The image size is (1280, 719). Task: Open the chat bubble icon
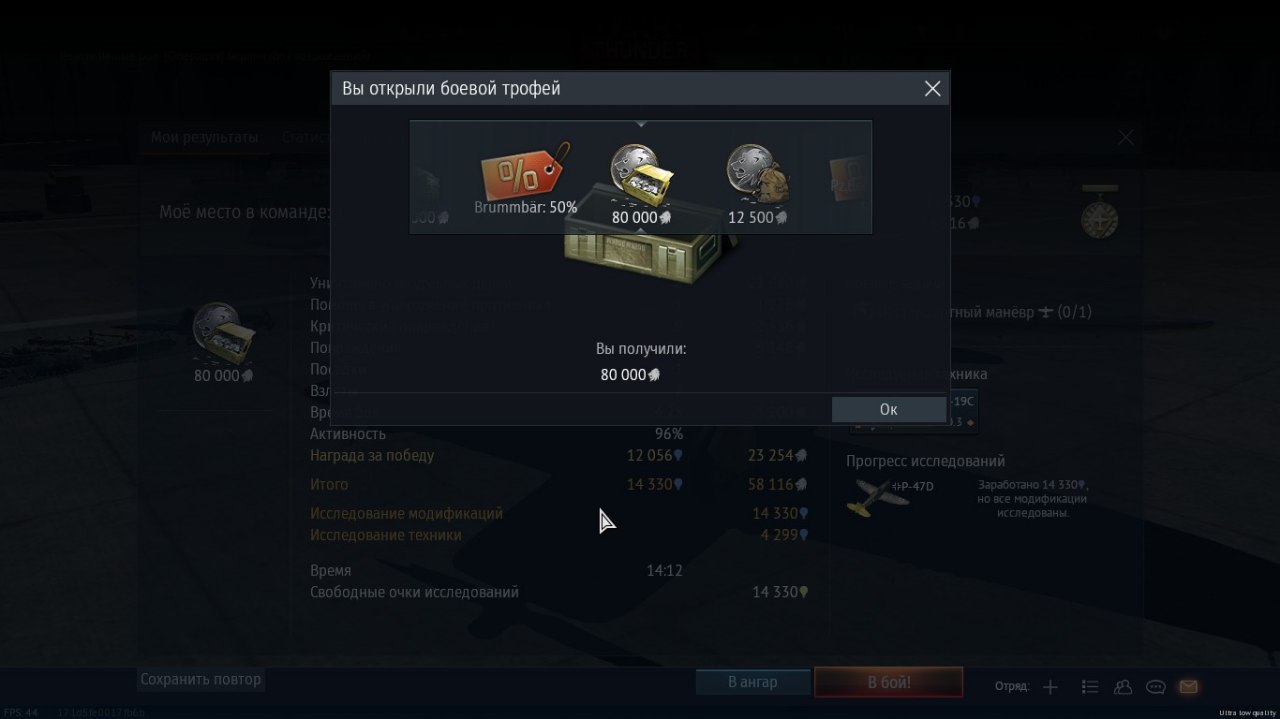tap(1156, 687)
